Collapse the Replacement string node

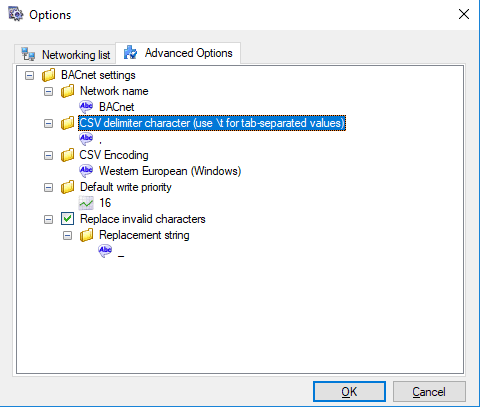[x=68, y=236]
